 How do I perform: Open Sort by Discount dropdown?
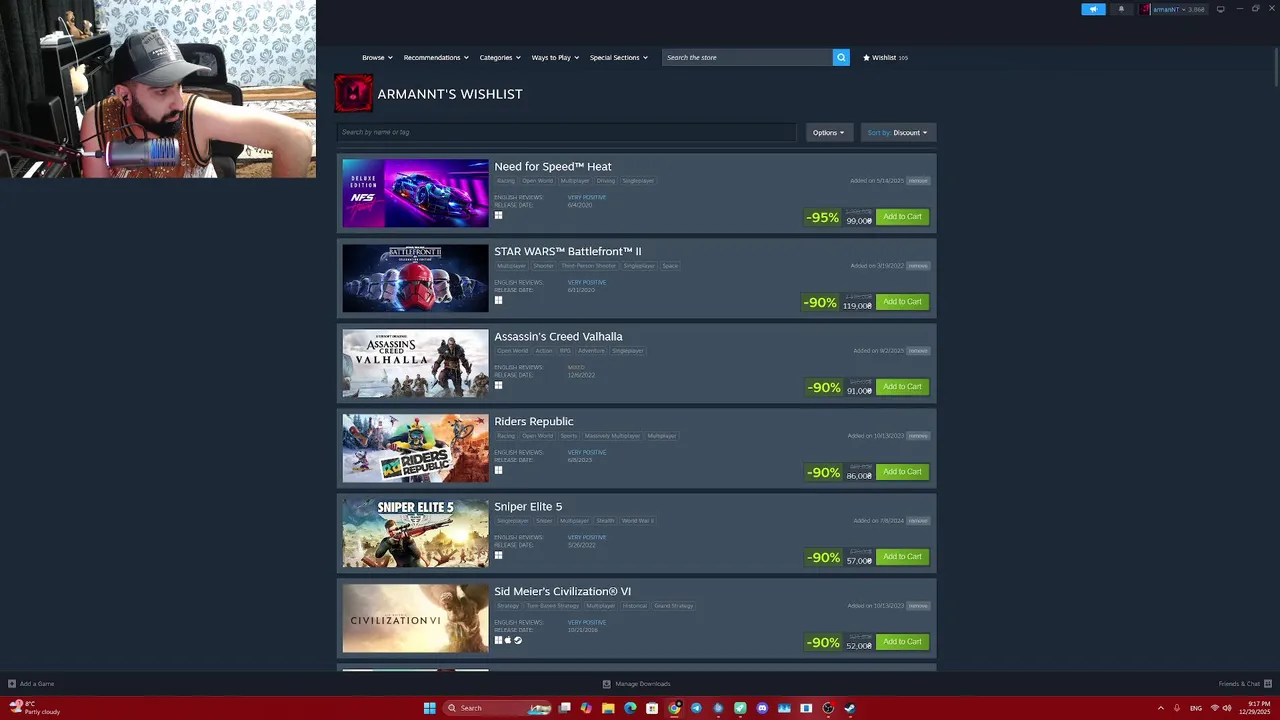tap(897, 132)
